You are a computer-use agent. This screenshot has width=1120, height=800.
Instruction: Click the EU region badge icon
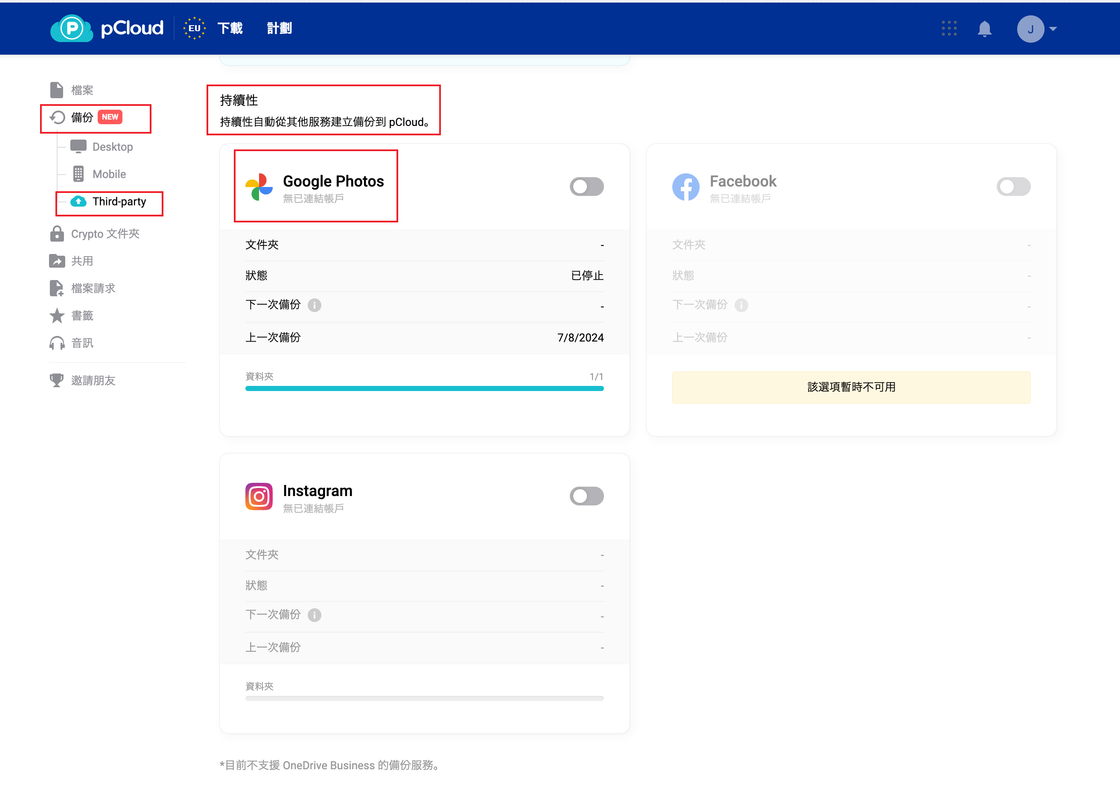(194, 29)
